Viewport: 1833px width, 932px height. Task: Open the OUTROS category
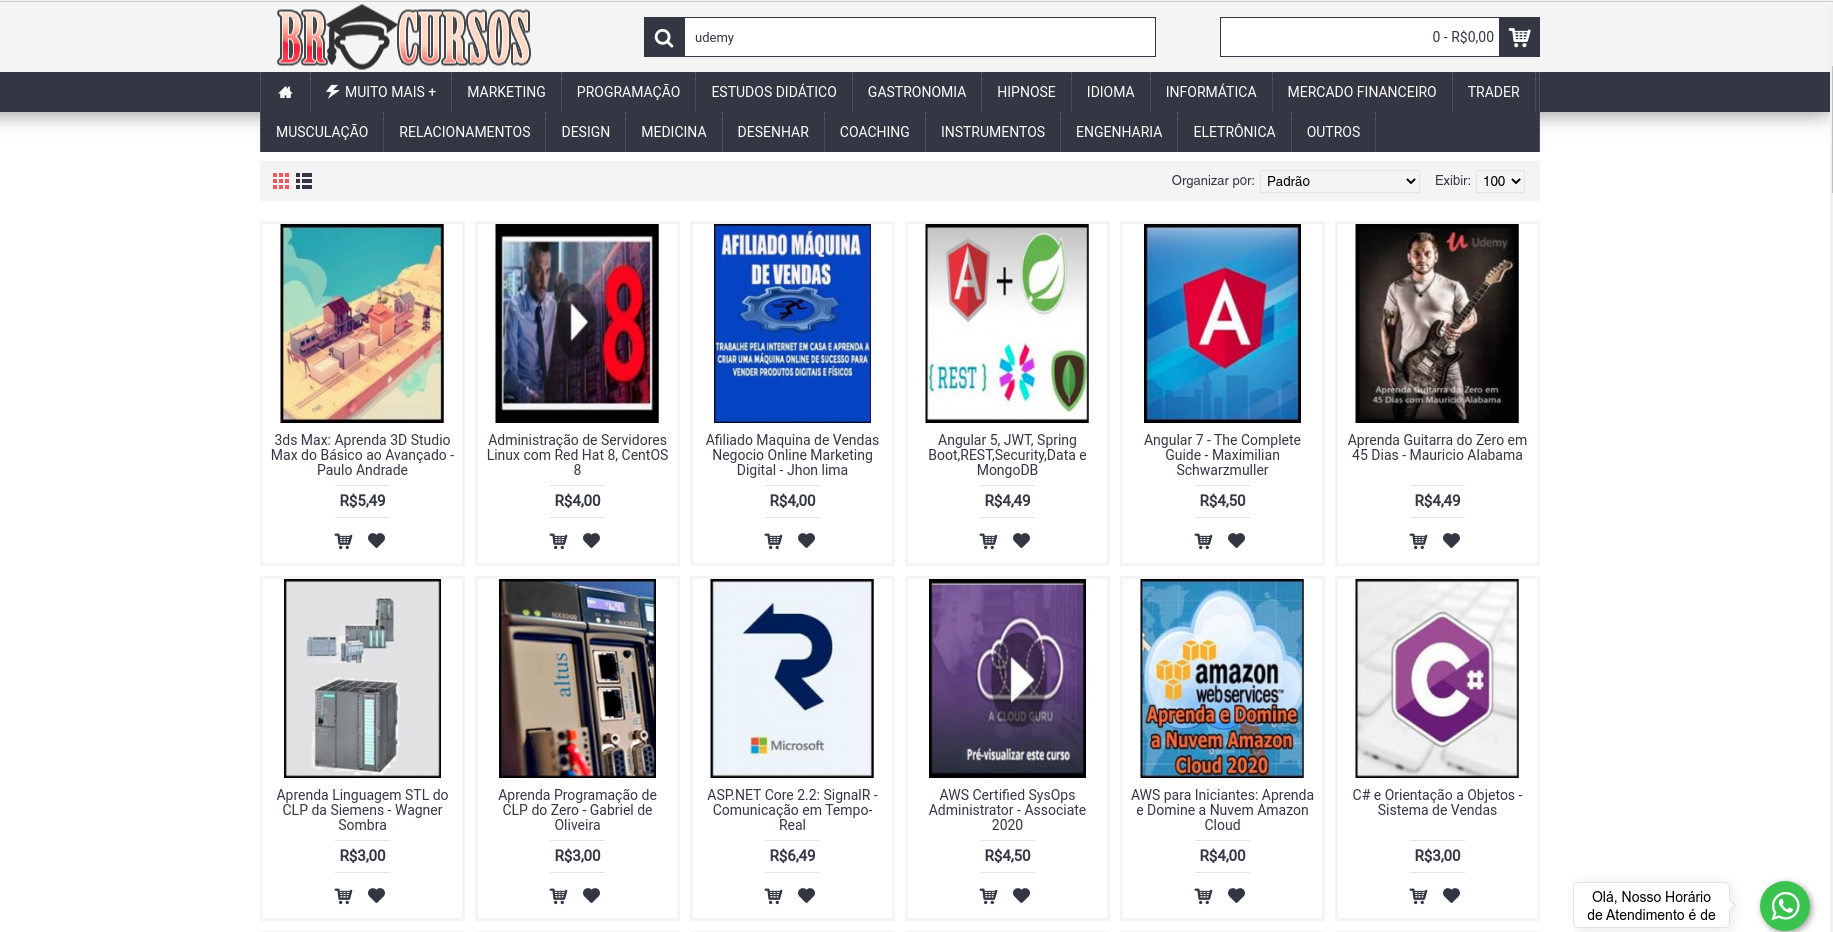coord(1333,132)
